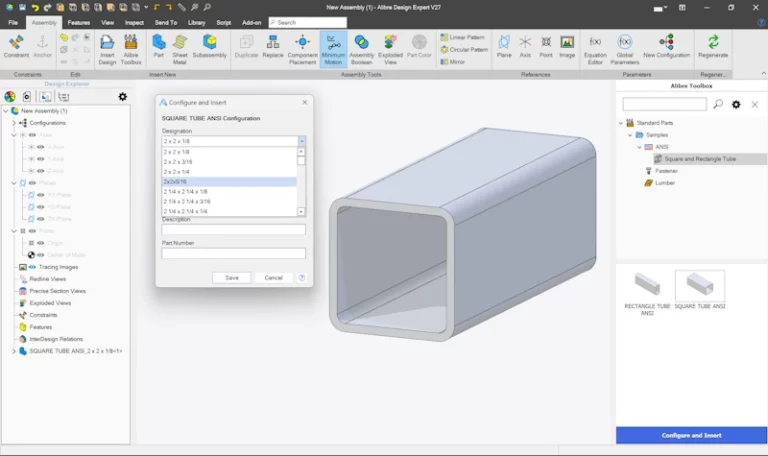Screen dimensions: 768x456
Task: Toggle Minimum Motion mode
Action: (334, 49)
